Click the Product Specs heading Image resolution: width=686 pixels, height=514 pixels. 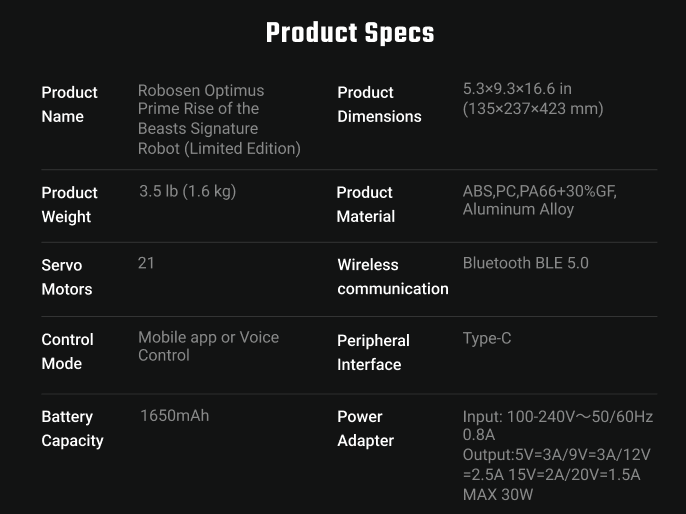pos(350,33)
